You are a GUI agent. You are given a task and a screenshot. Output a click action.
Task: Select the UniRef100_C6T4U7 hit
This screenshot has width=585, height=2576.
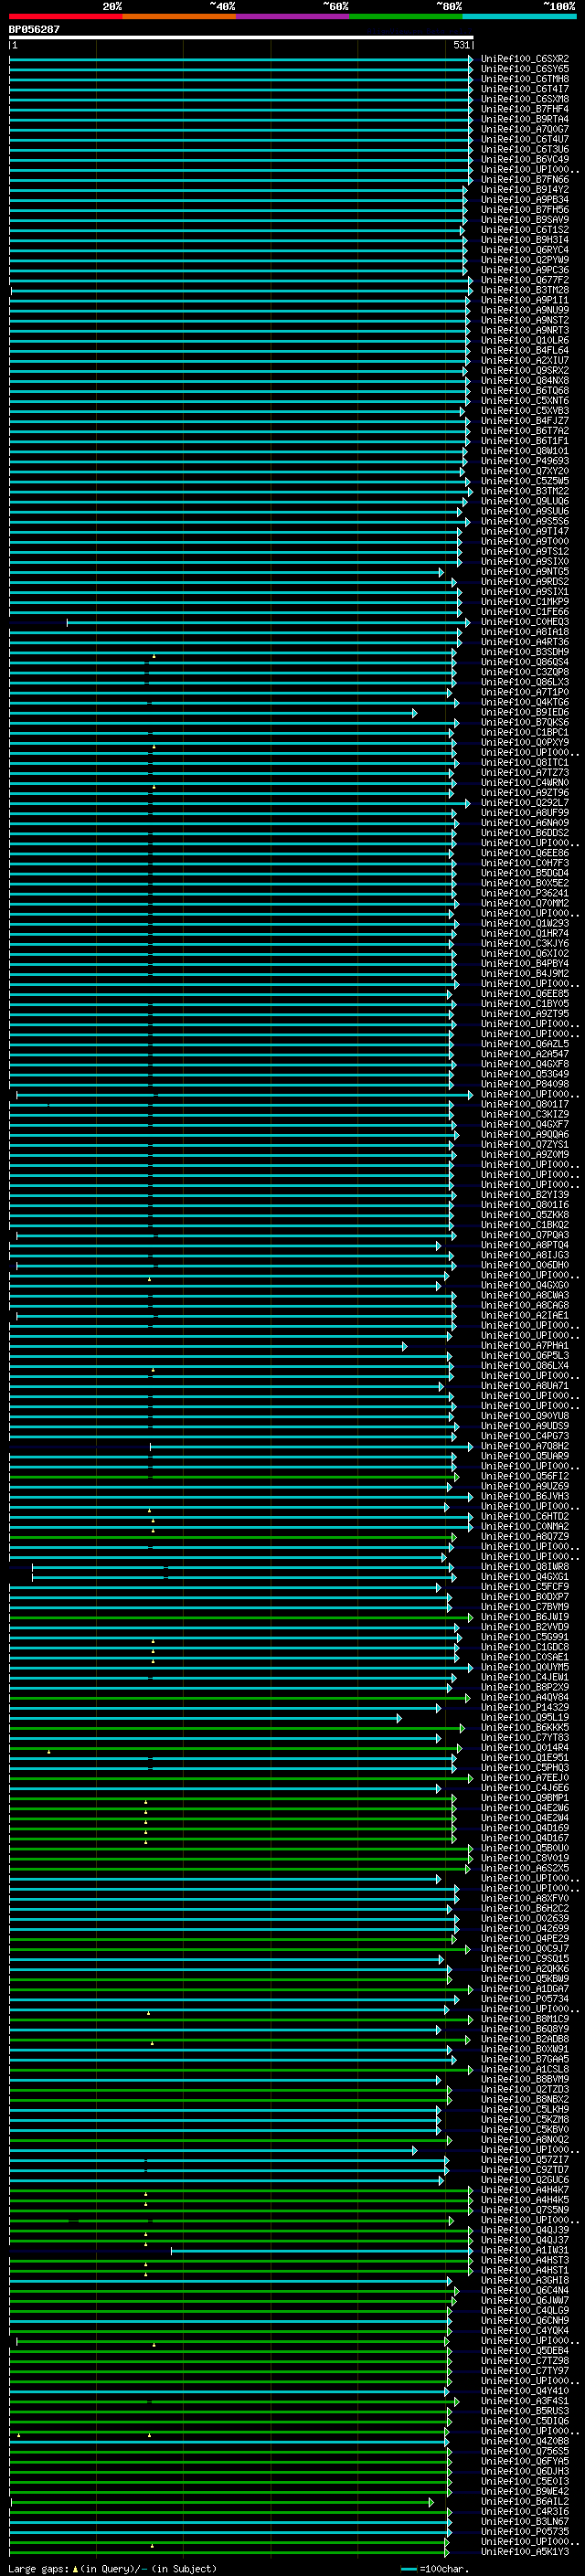525,139
